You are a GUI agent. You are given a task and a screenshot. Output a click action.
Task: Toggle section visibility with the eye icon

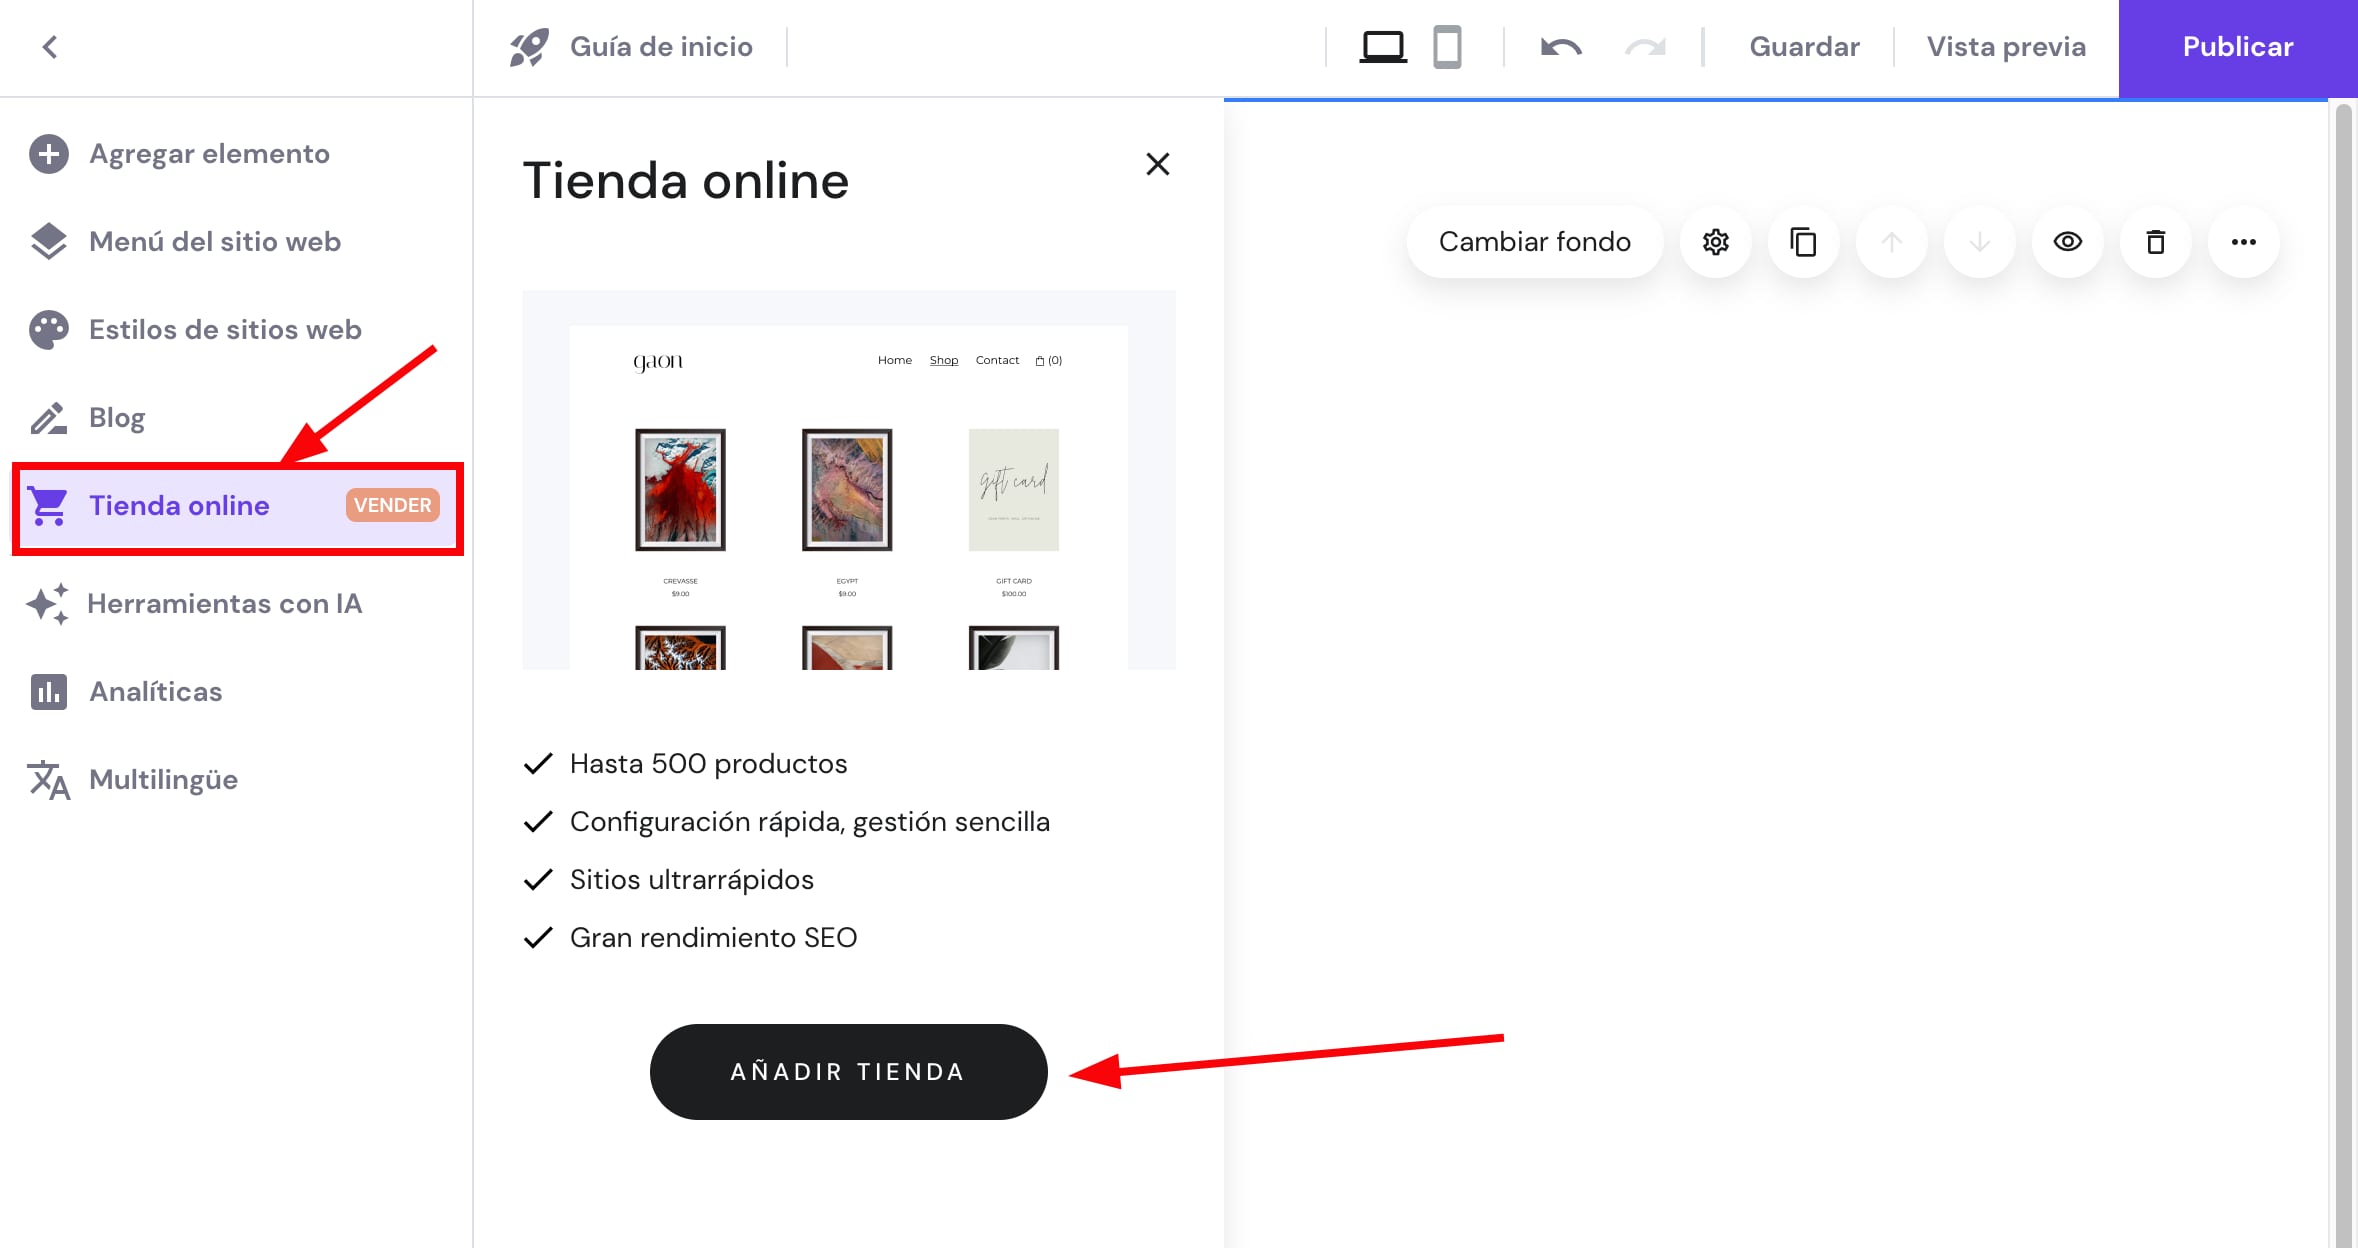point(2067,241)
